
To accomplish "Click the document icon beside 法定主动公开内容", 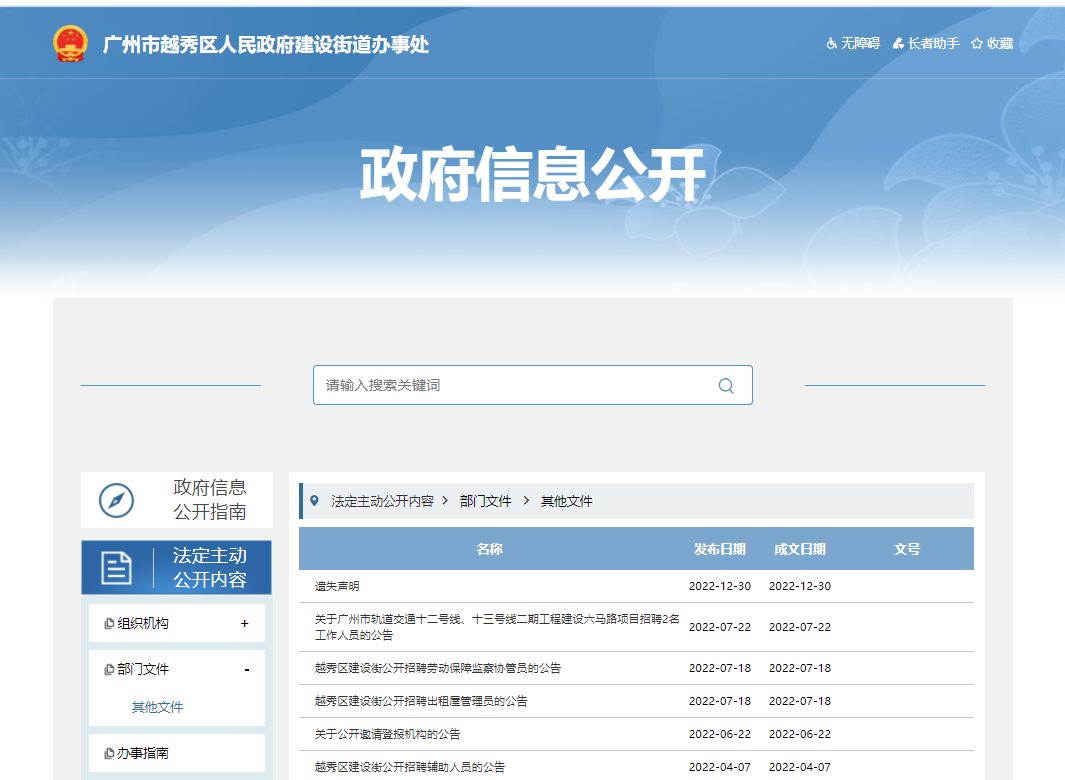I will (x=117, y=568).
